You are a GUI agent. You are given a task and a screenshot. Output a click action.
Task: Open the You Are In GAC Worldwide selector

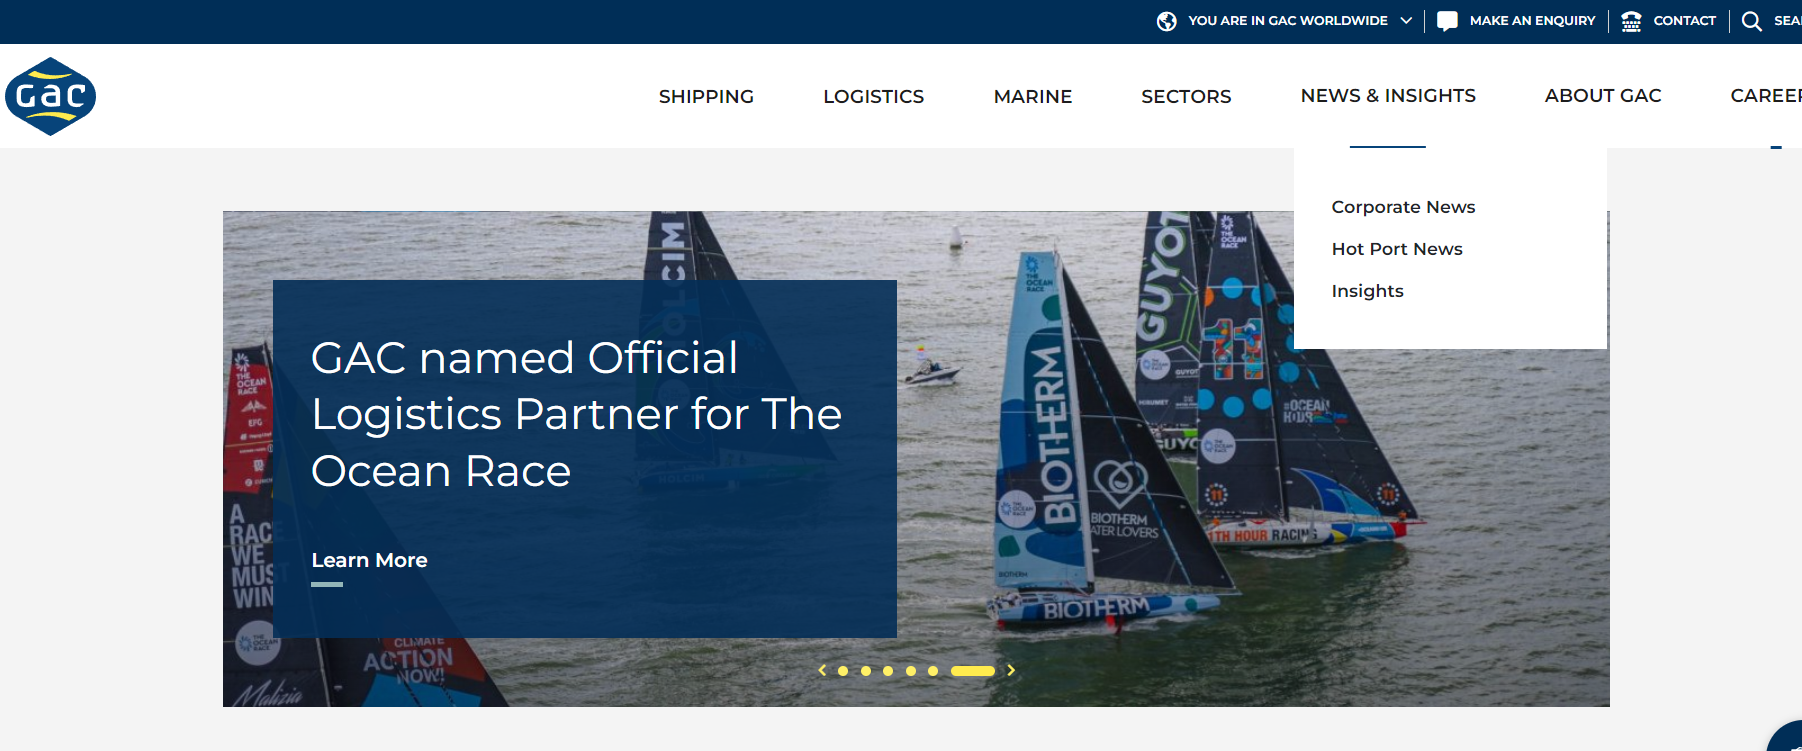click(1287, 21)
